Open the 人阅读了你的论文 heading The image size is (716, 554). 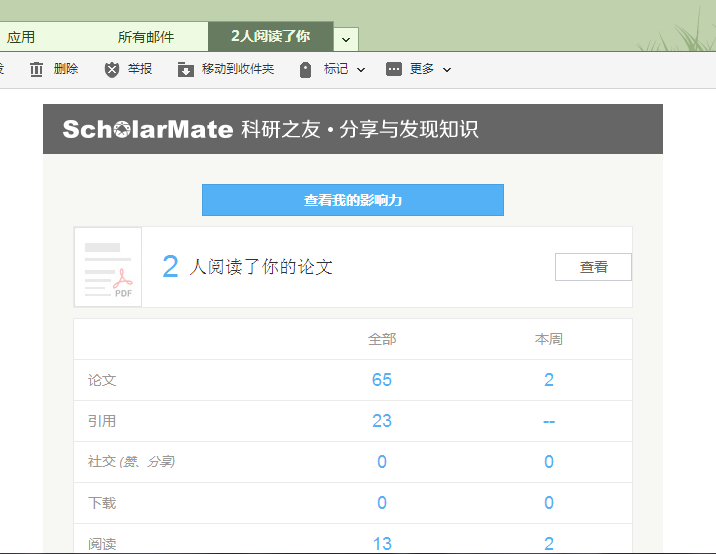pos(261,267)
